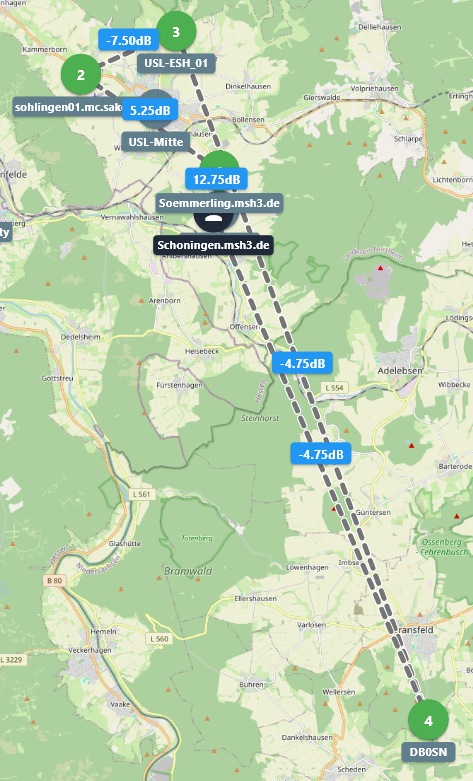Open the green cluster marker numbered 3
The image size is (473, 781).
click(x=176, y=31)
